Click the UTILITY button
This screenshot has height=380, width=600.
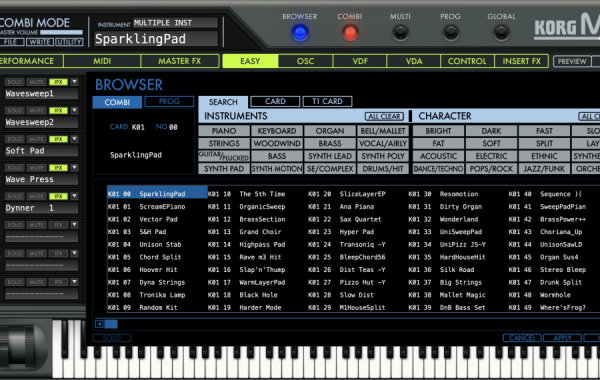pyautogui.click(x=69, y=42)
